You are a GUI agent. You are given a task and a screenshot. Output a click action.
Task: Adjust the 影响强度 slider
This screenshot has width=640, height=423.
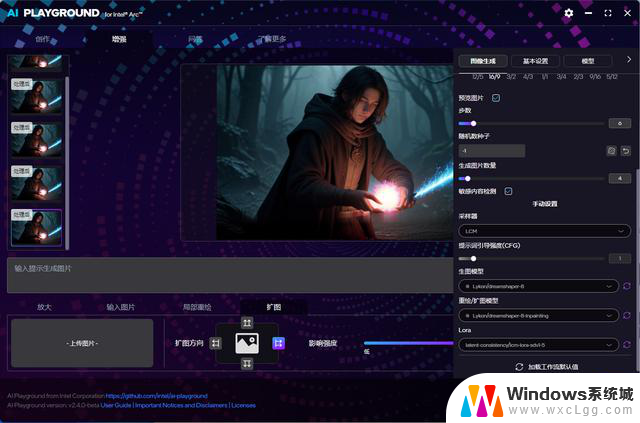[408, 343]
